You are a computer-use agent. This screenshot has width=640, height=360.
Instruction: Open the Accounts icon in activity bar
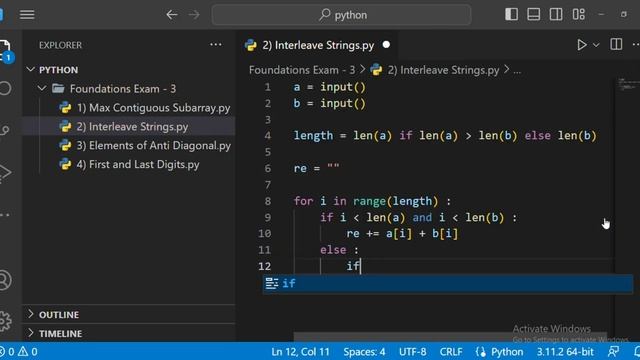click(x=5, y=280)
